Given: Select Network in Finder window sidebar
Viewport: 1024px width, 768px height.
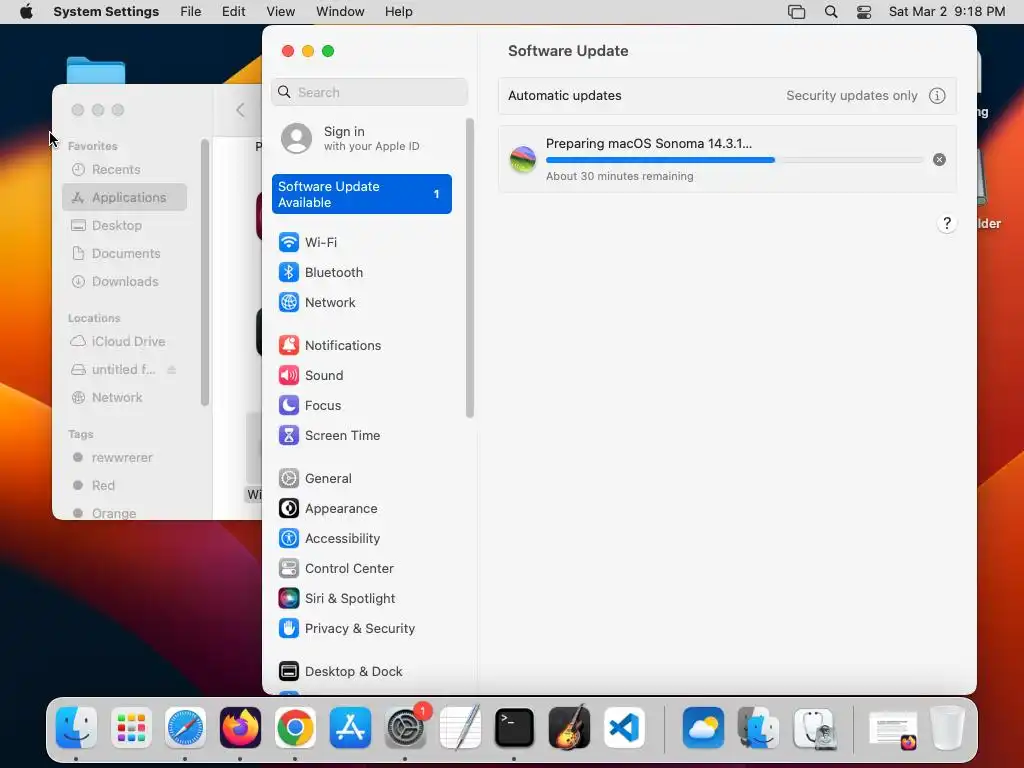Looking at the screenshot, I should click(124, 398).
